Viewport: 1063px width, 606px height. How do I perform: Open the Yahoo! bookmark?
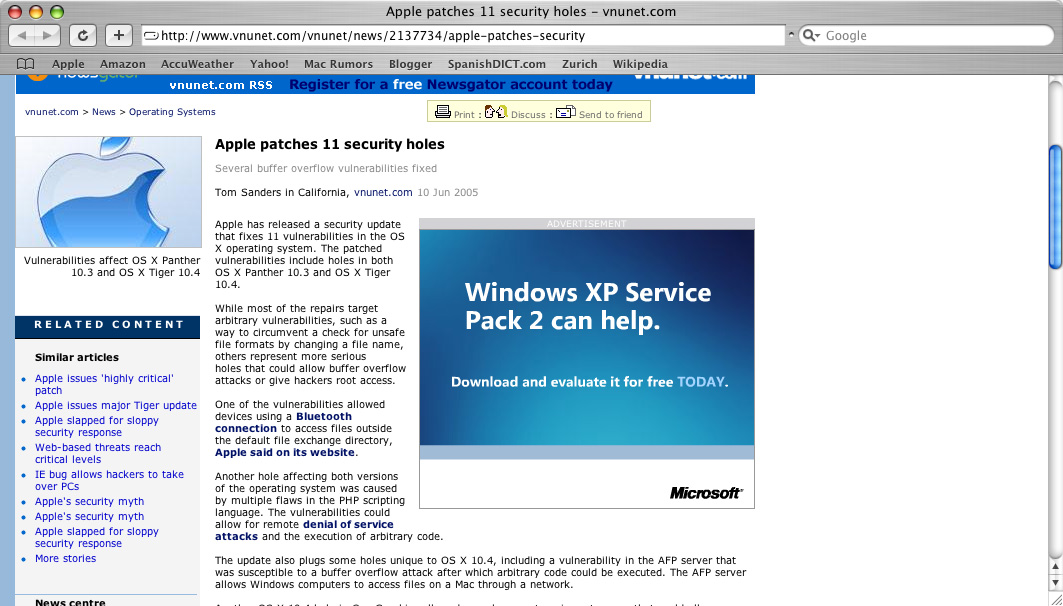point(269,64)
